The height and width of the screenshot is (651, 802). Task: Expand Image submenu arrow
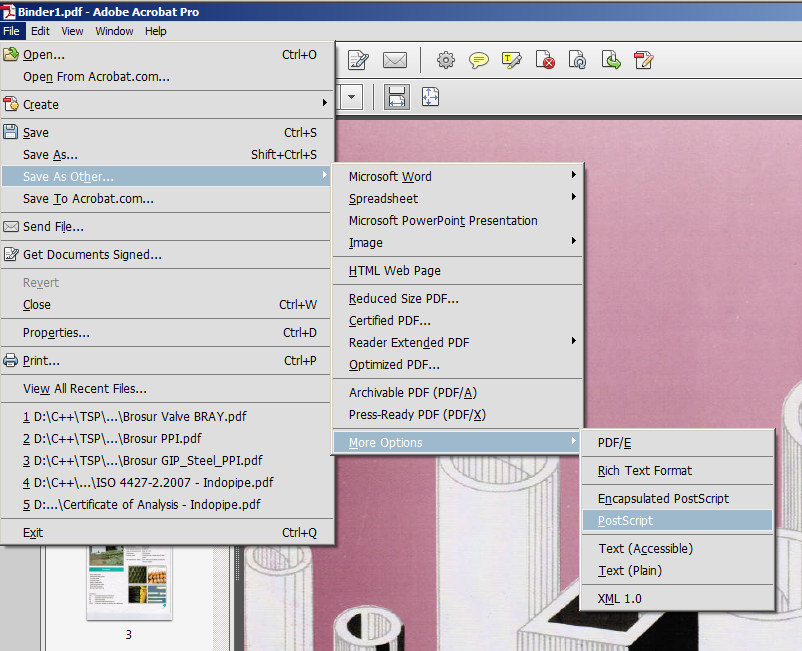[x=574, y=241]
